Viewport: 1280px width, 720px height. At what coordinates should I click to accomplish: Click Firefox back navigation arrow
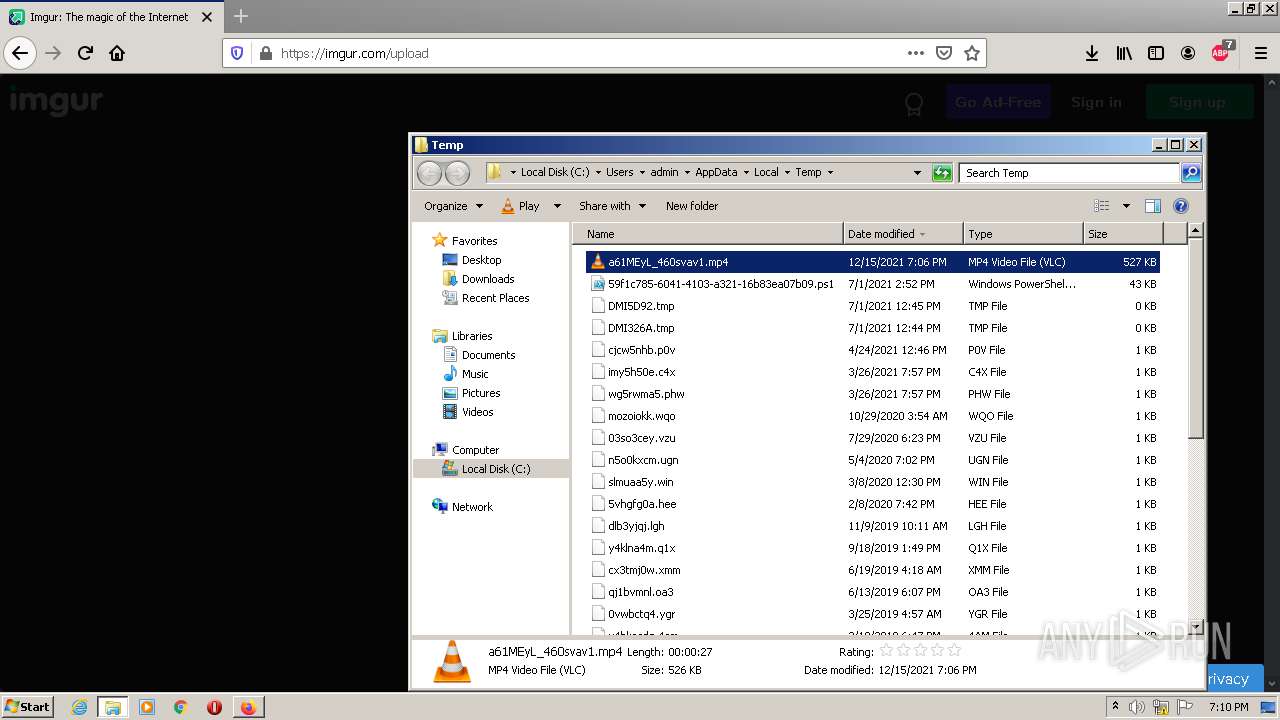(x=20, y=53)
